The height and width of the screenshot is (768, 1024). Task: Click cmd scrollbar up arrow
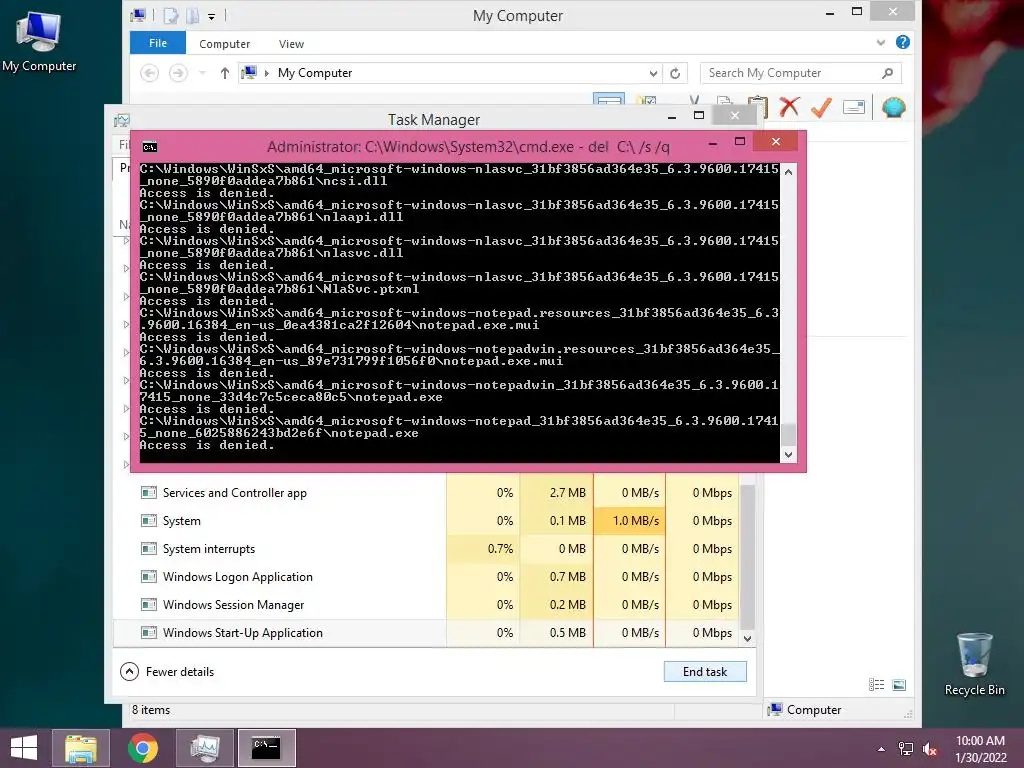tap(788, 172)
